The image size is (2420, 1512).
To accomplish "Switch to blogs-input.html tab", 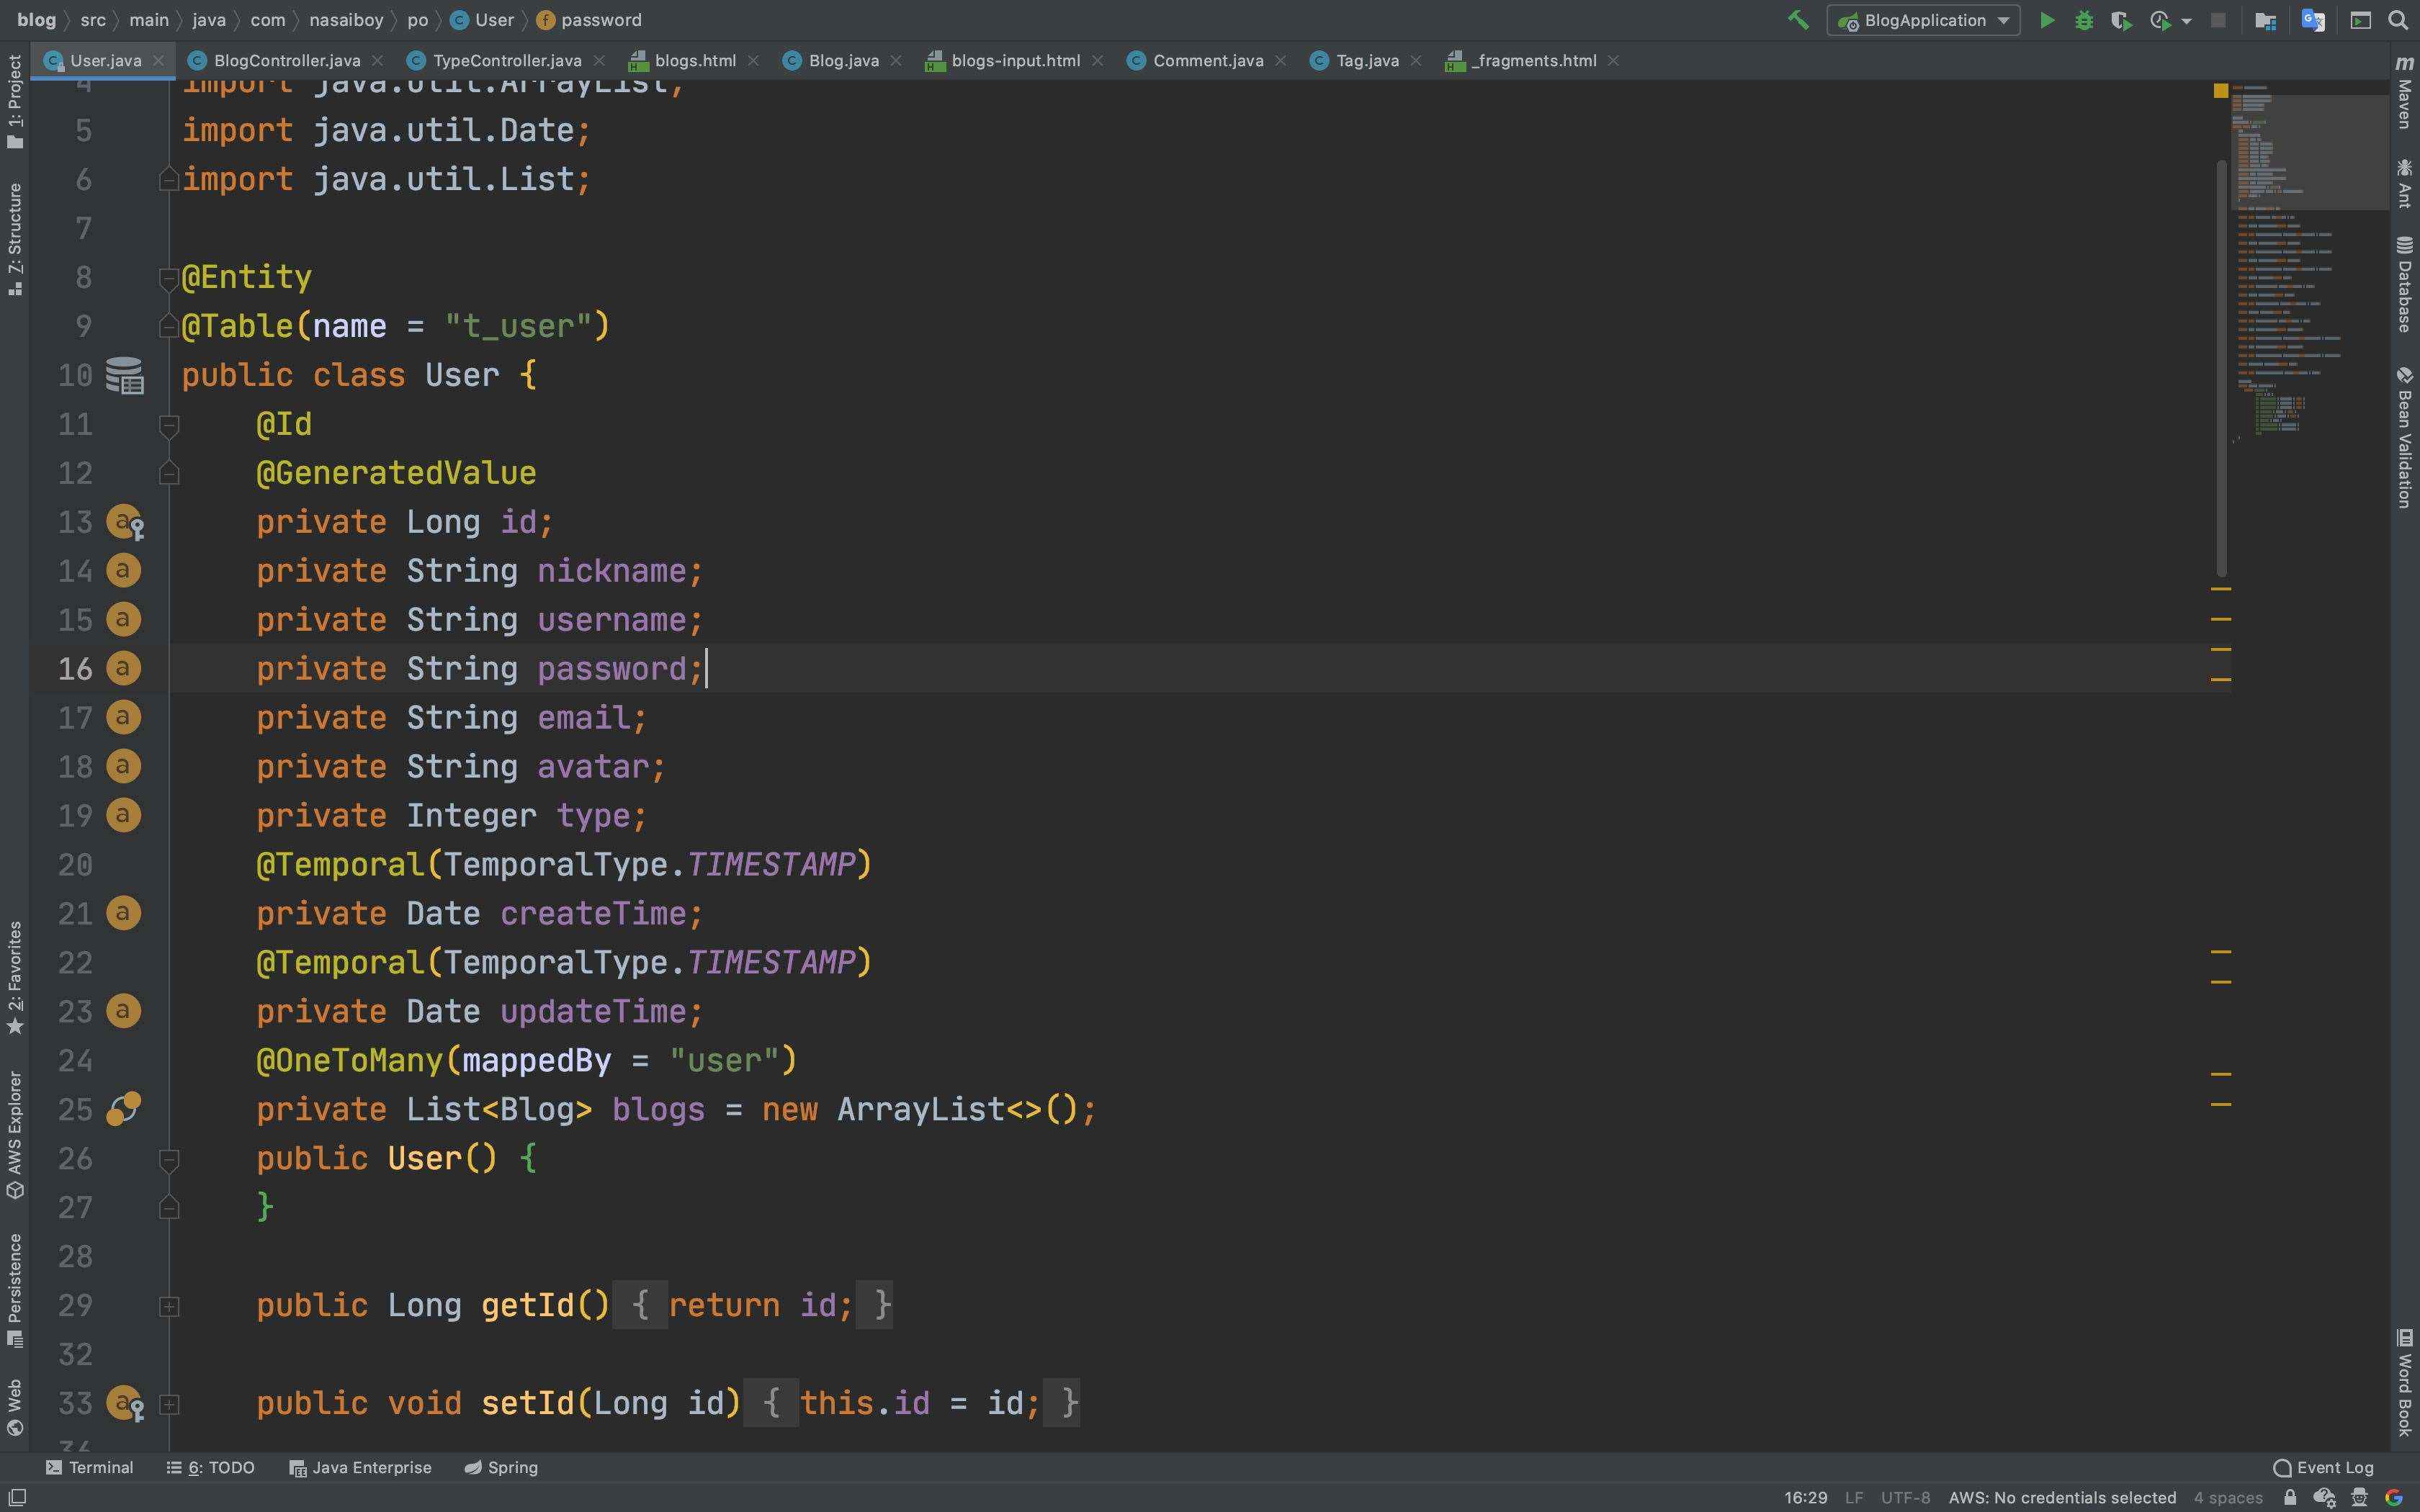I will pyautogui.click(x=1015, y=61).
